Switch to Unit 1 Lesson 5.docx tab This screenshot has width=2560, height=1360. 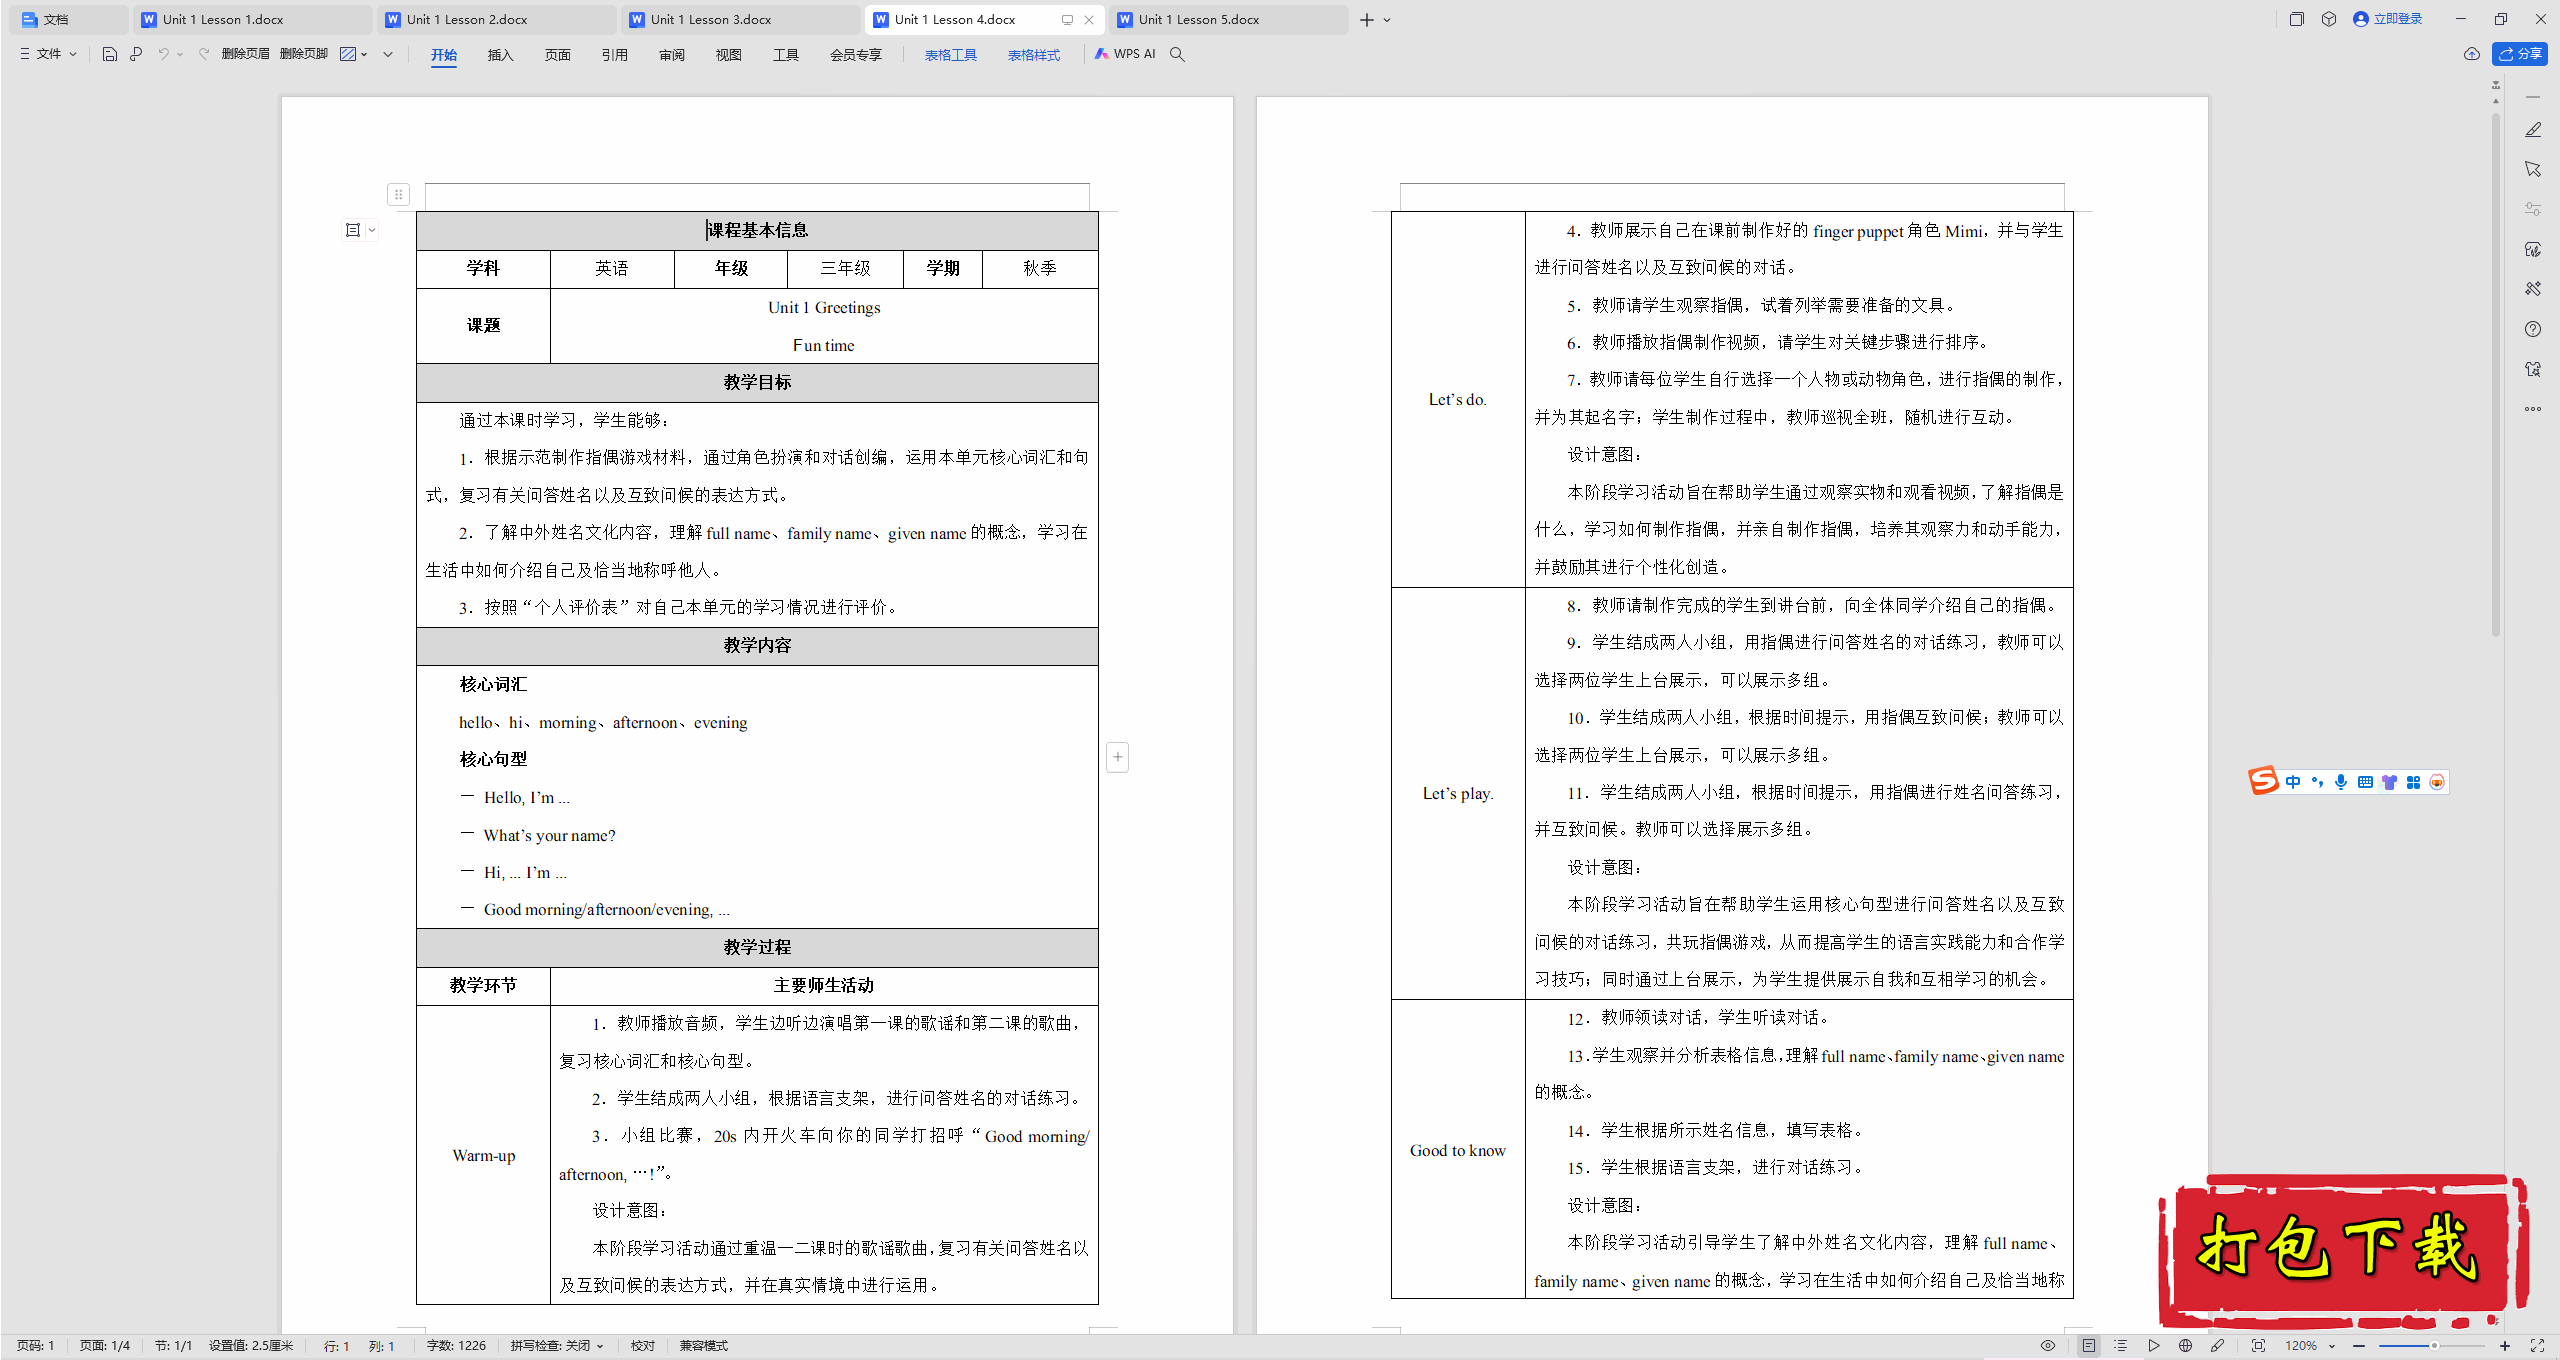pos(1228,19)
